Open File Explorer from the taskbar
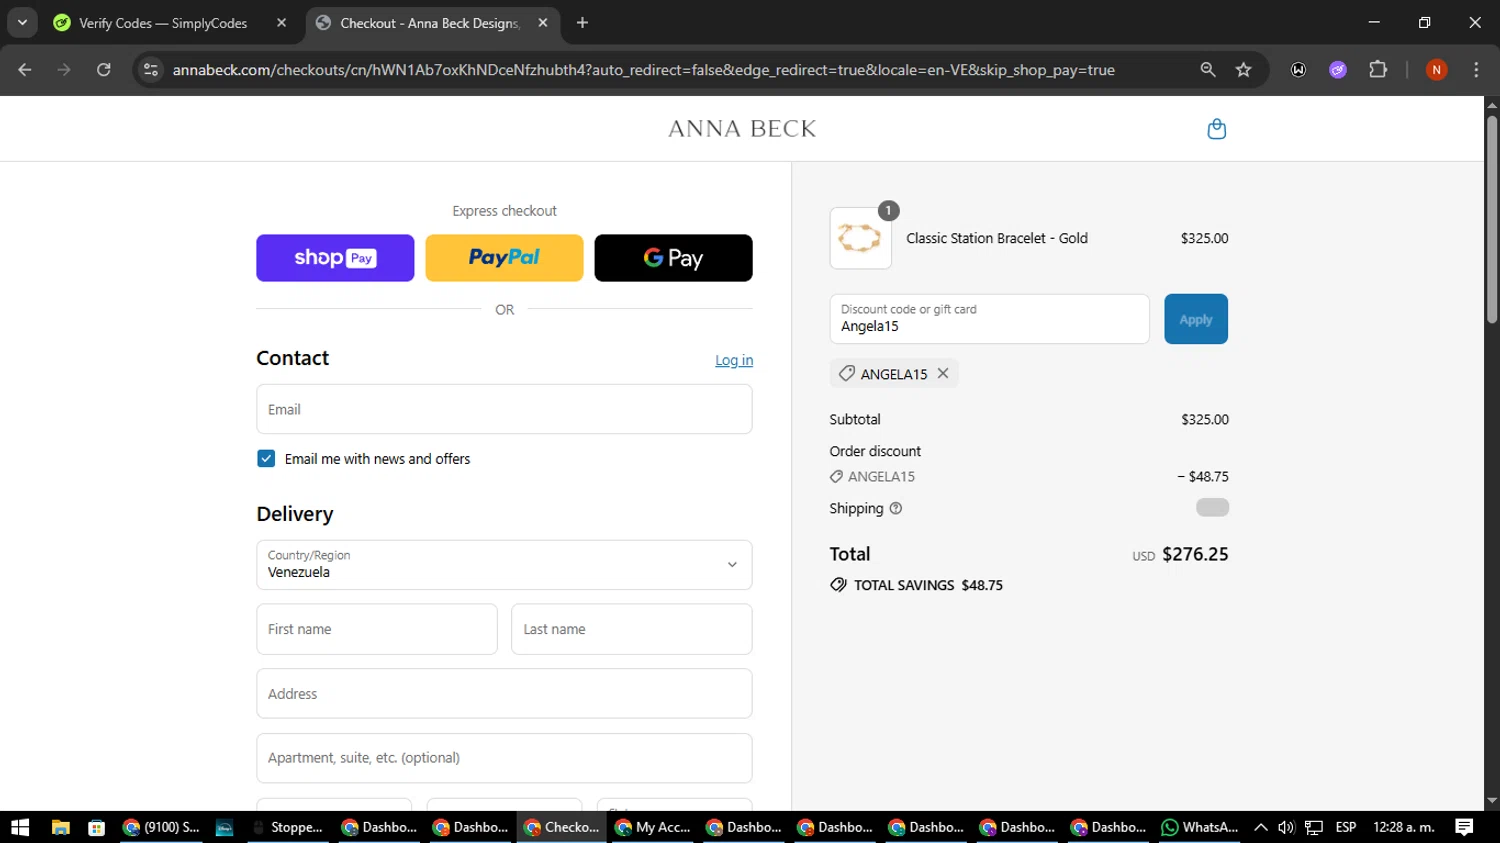1500x843 pixels. click(x=61, y=827)
